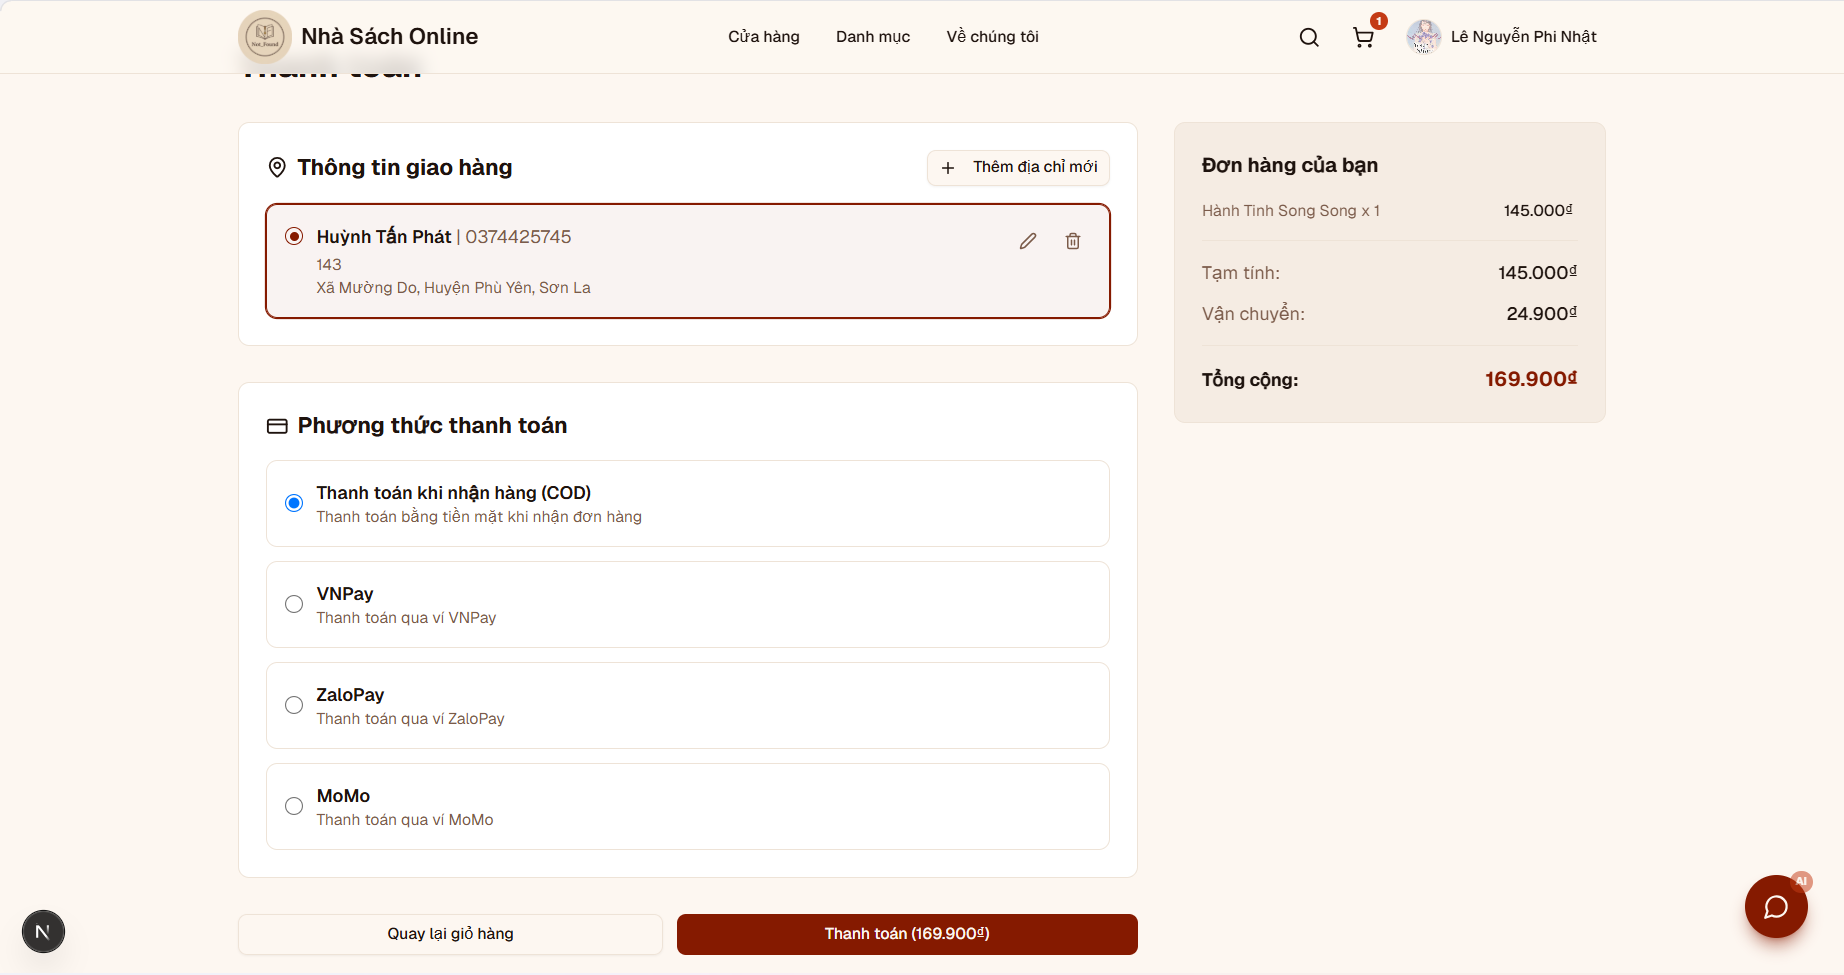This screenshot has height=975, width=1844.
Task: Click the dark N circle in bottom corner
Action: coord(42,931)
